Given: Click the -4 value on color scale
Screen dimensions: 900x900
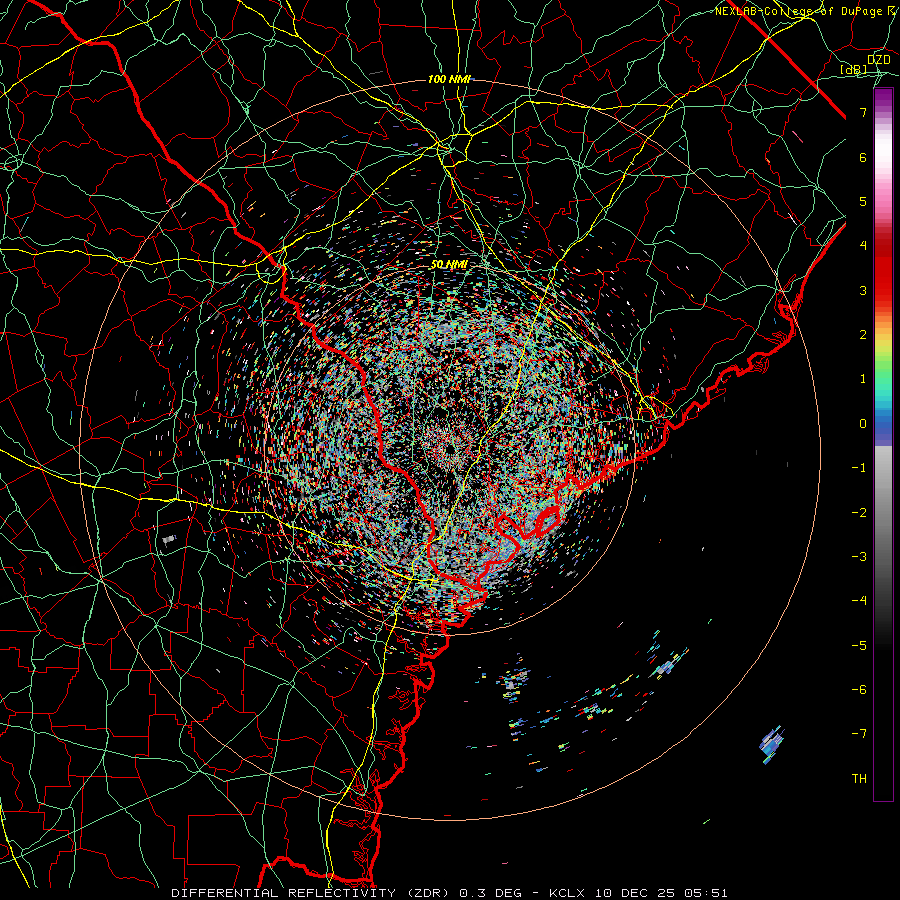Looking at the screenshot, I should 859,601.
